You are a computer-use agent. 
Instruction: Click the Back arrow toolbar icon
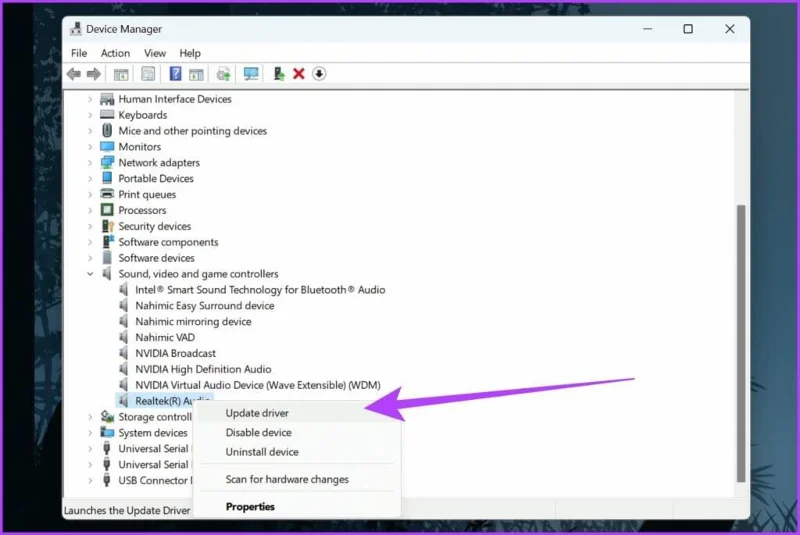tap(74, 74)
